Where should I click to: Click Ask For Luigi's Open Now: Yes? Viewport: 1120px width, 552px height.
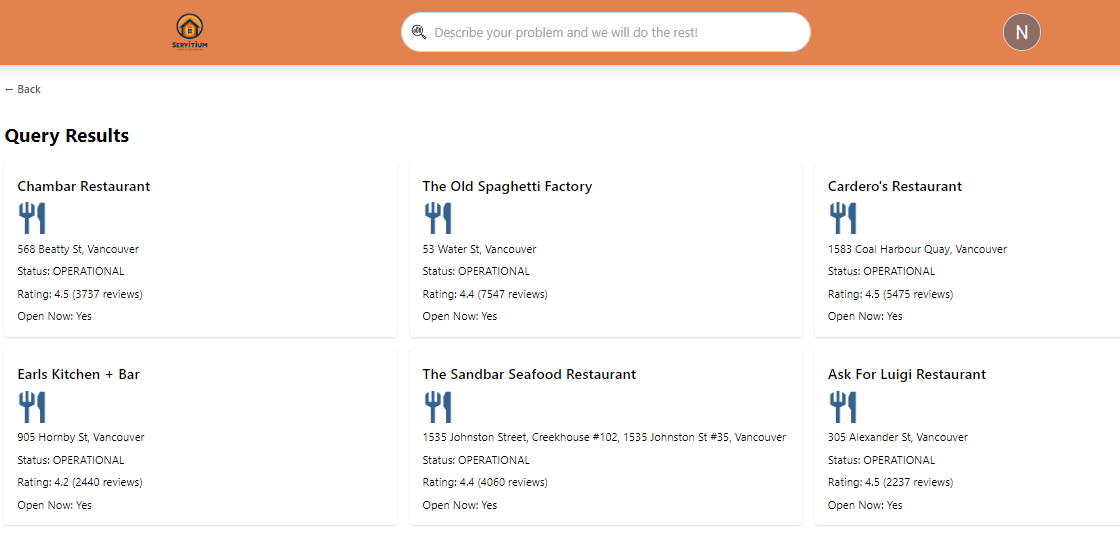click(865, 505)
